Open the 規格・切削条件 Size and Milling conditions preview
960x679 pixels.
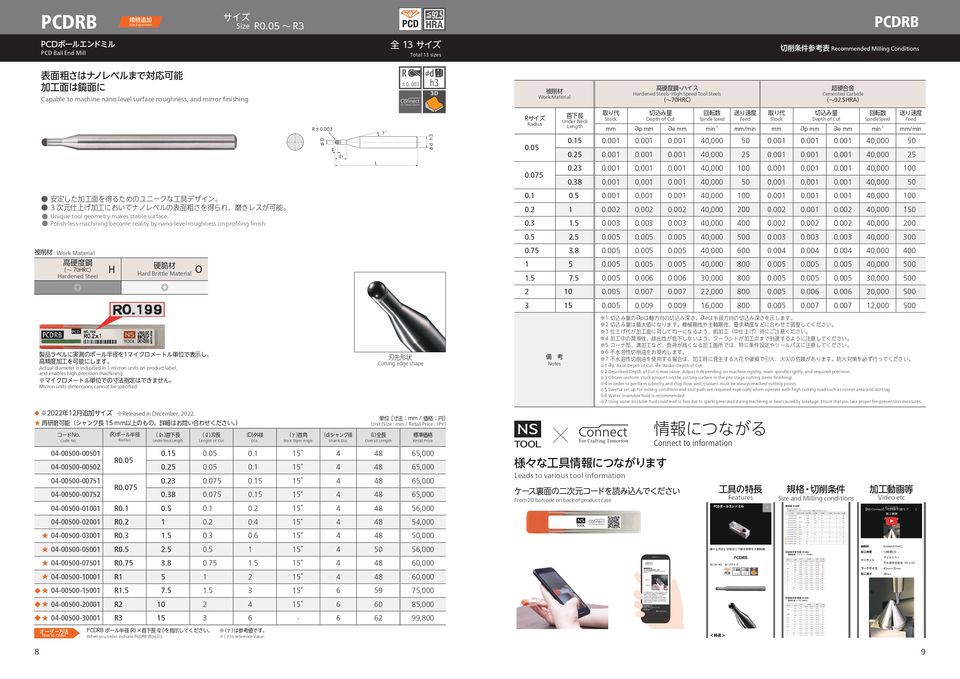(816, 571)
